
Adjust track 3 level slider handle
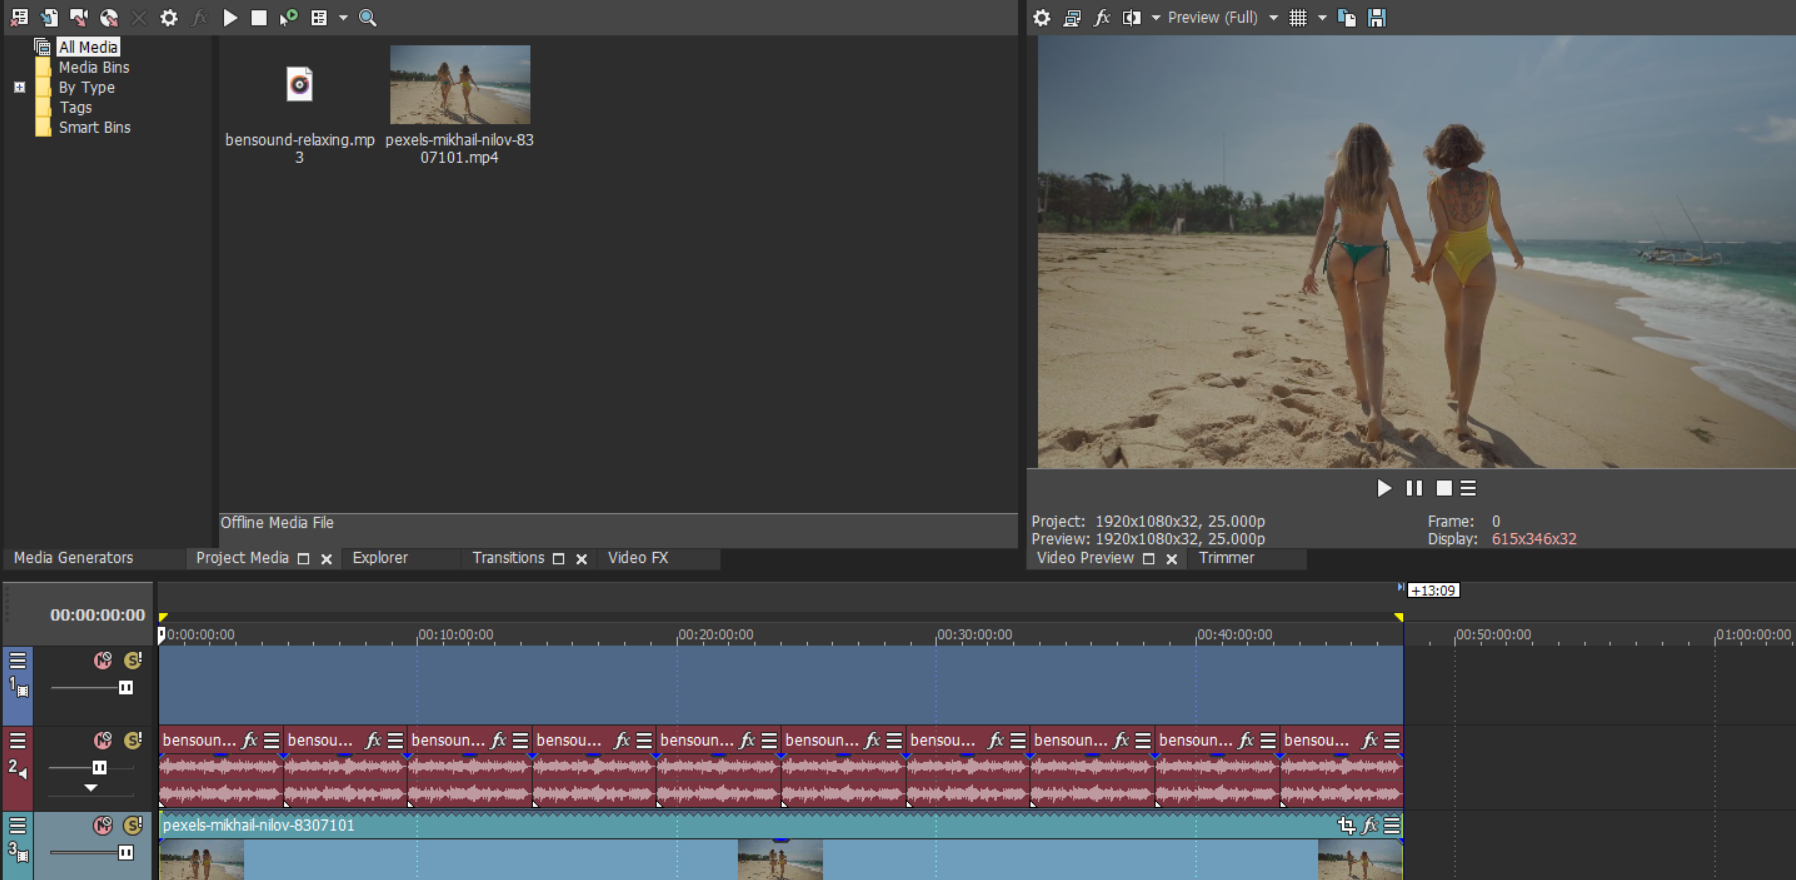click(x=126, y=852)
